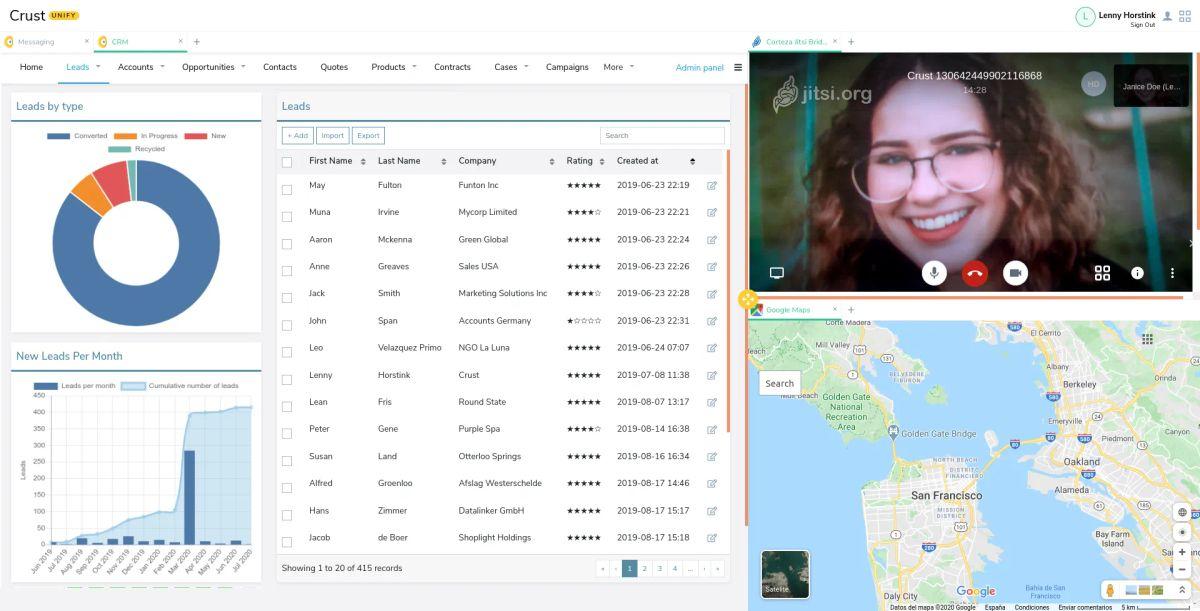Pick up Street View pegman
The width and height of the screenshot is (1200, 611).
click(x=1110, y=590)
